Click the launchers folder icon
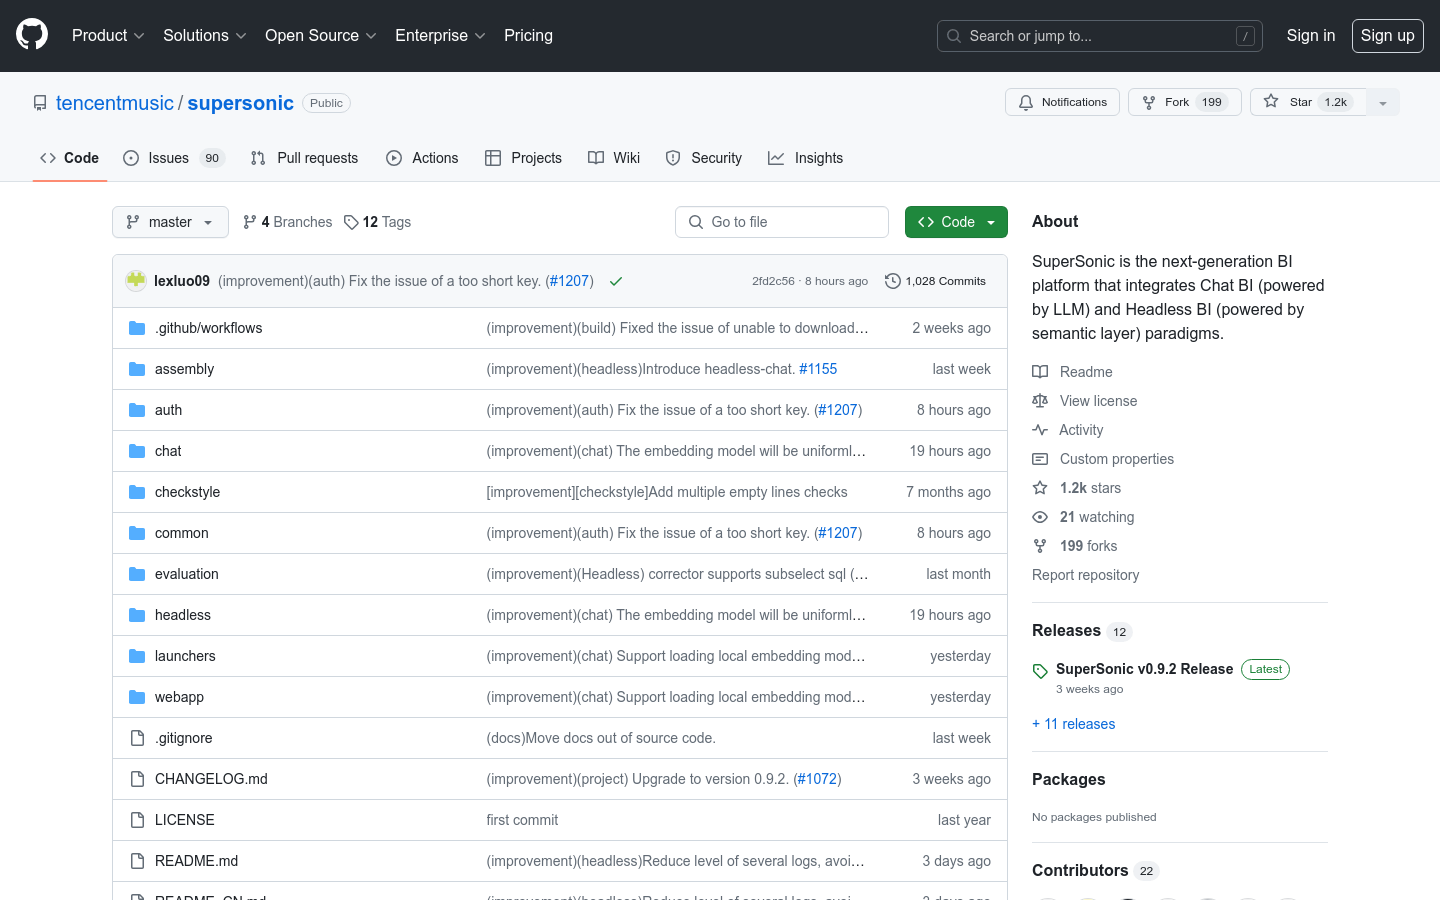This screenshot has height=900, width=1440. point(137,656)
